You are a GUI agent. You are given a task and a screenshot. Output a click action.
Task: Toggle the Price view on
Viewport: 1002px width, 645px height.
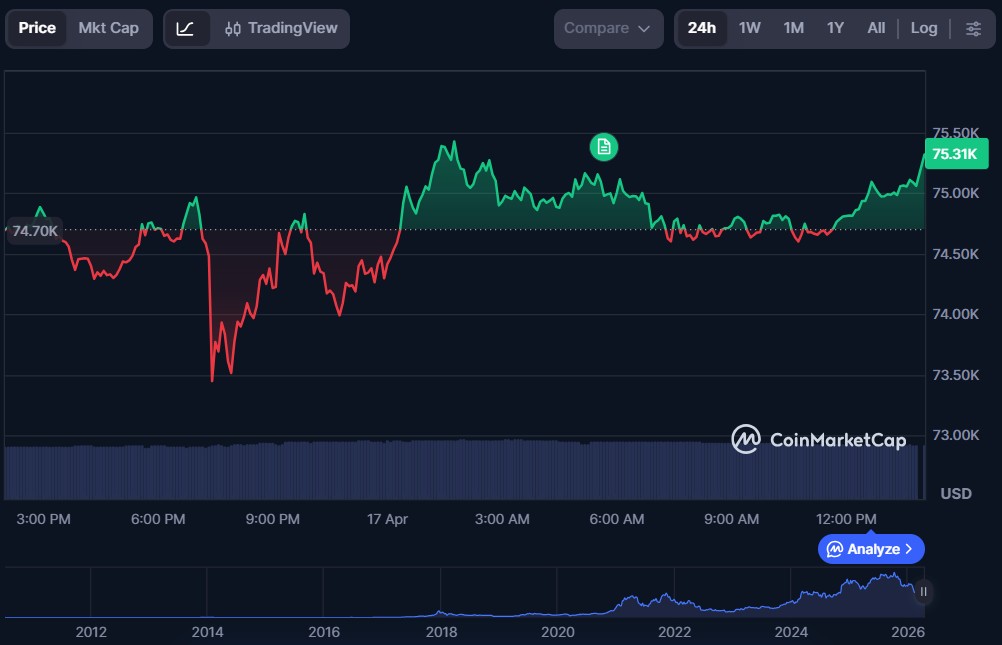pos(37,28)
